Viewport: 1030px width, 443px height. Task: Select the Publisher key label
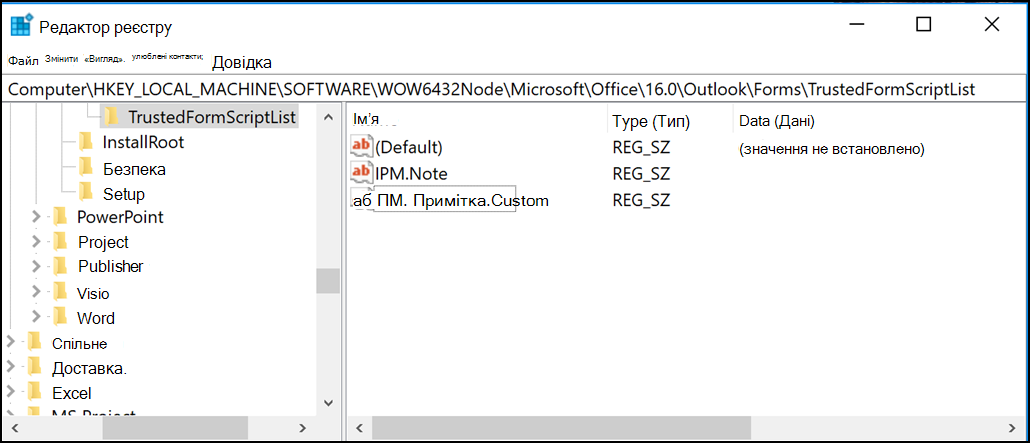[110, 266]
